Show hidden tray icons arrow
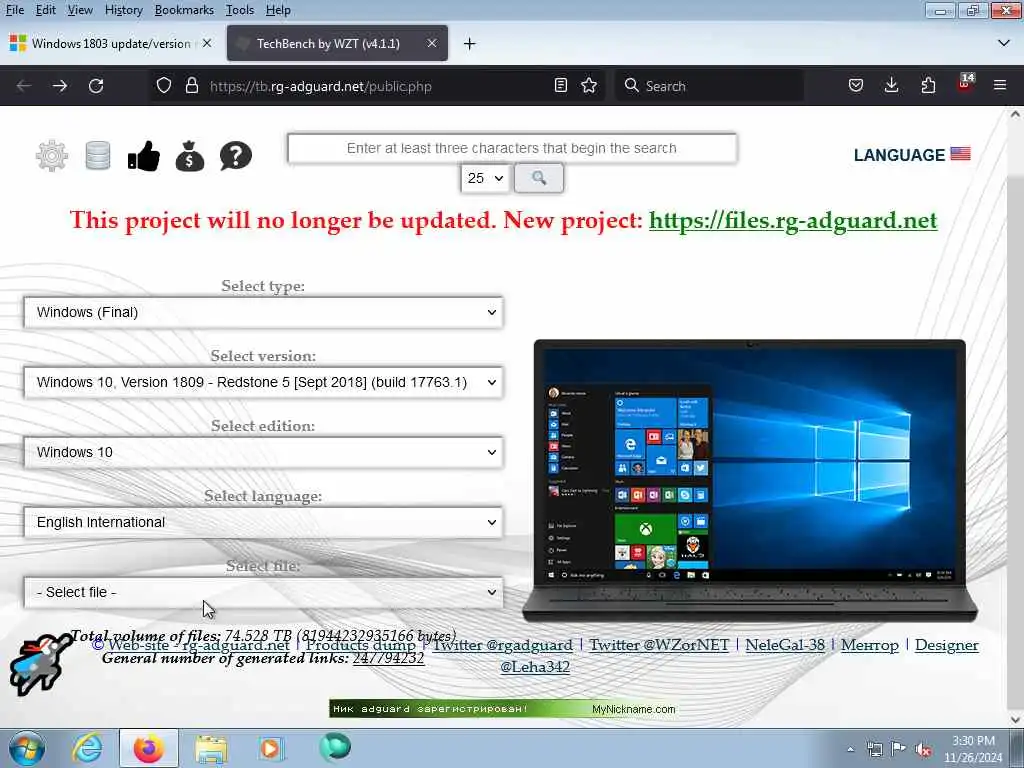This screenshot has width=1024, height=768. coord(850,750)
